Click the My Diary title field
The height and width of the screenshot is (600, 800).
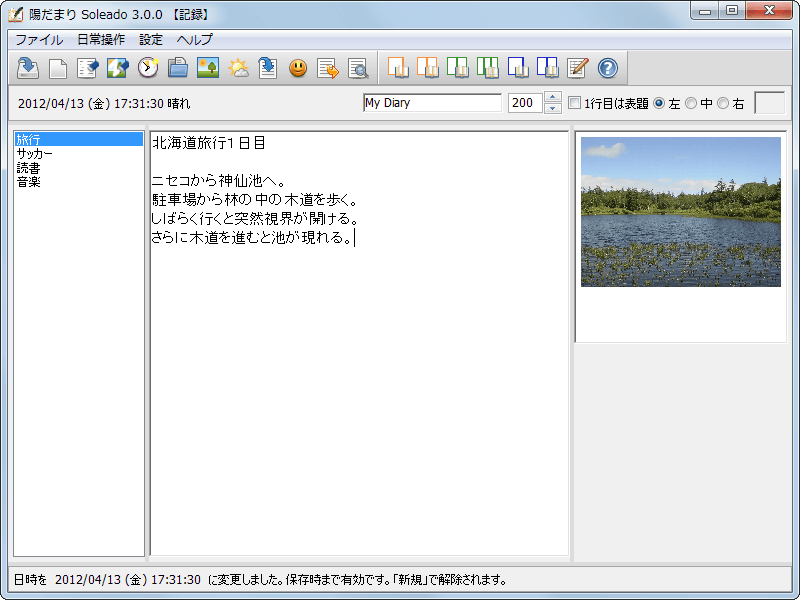pyautogui.click(x=433, y=103)
